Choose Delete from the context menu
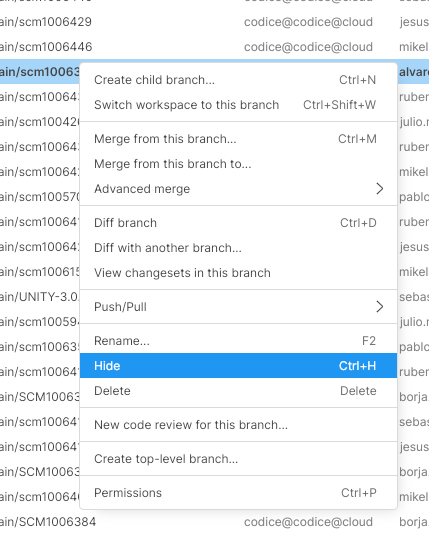 [238, 391]
